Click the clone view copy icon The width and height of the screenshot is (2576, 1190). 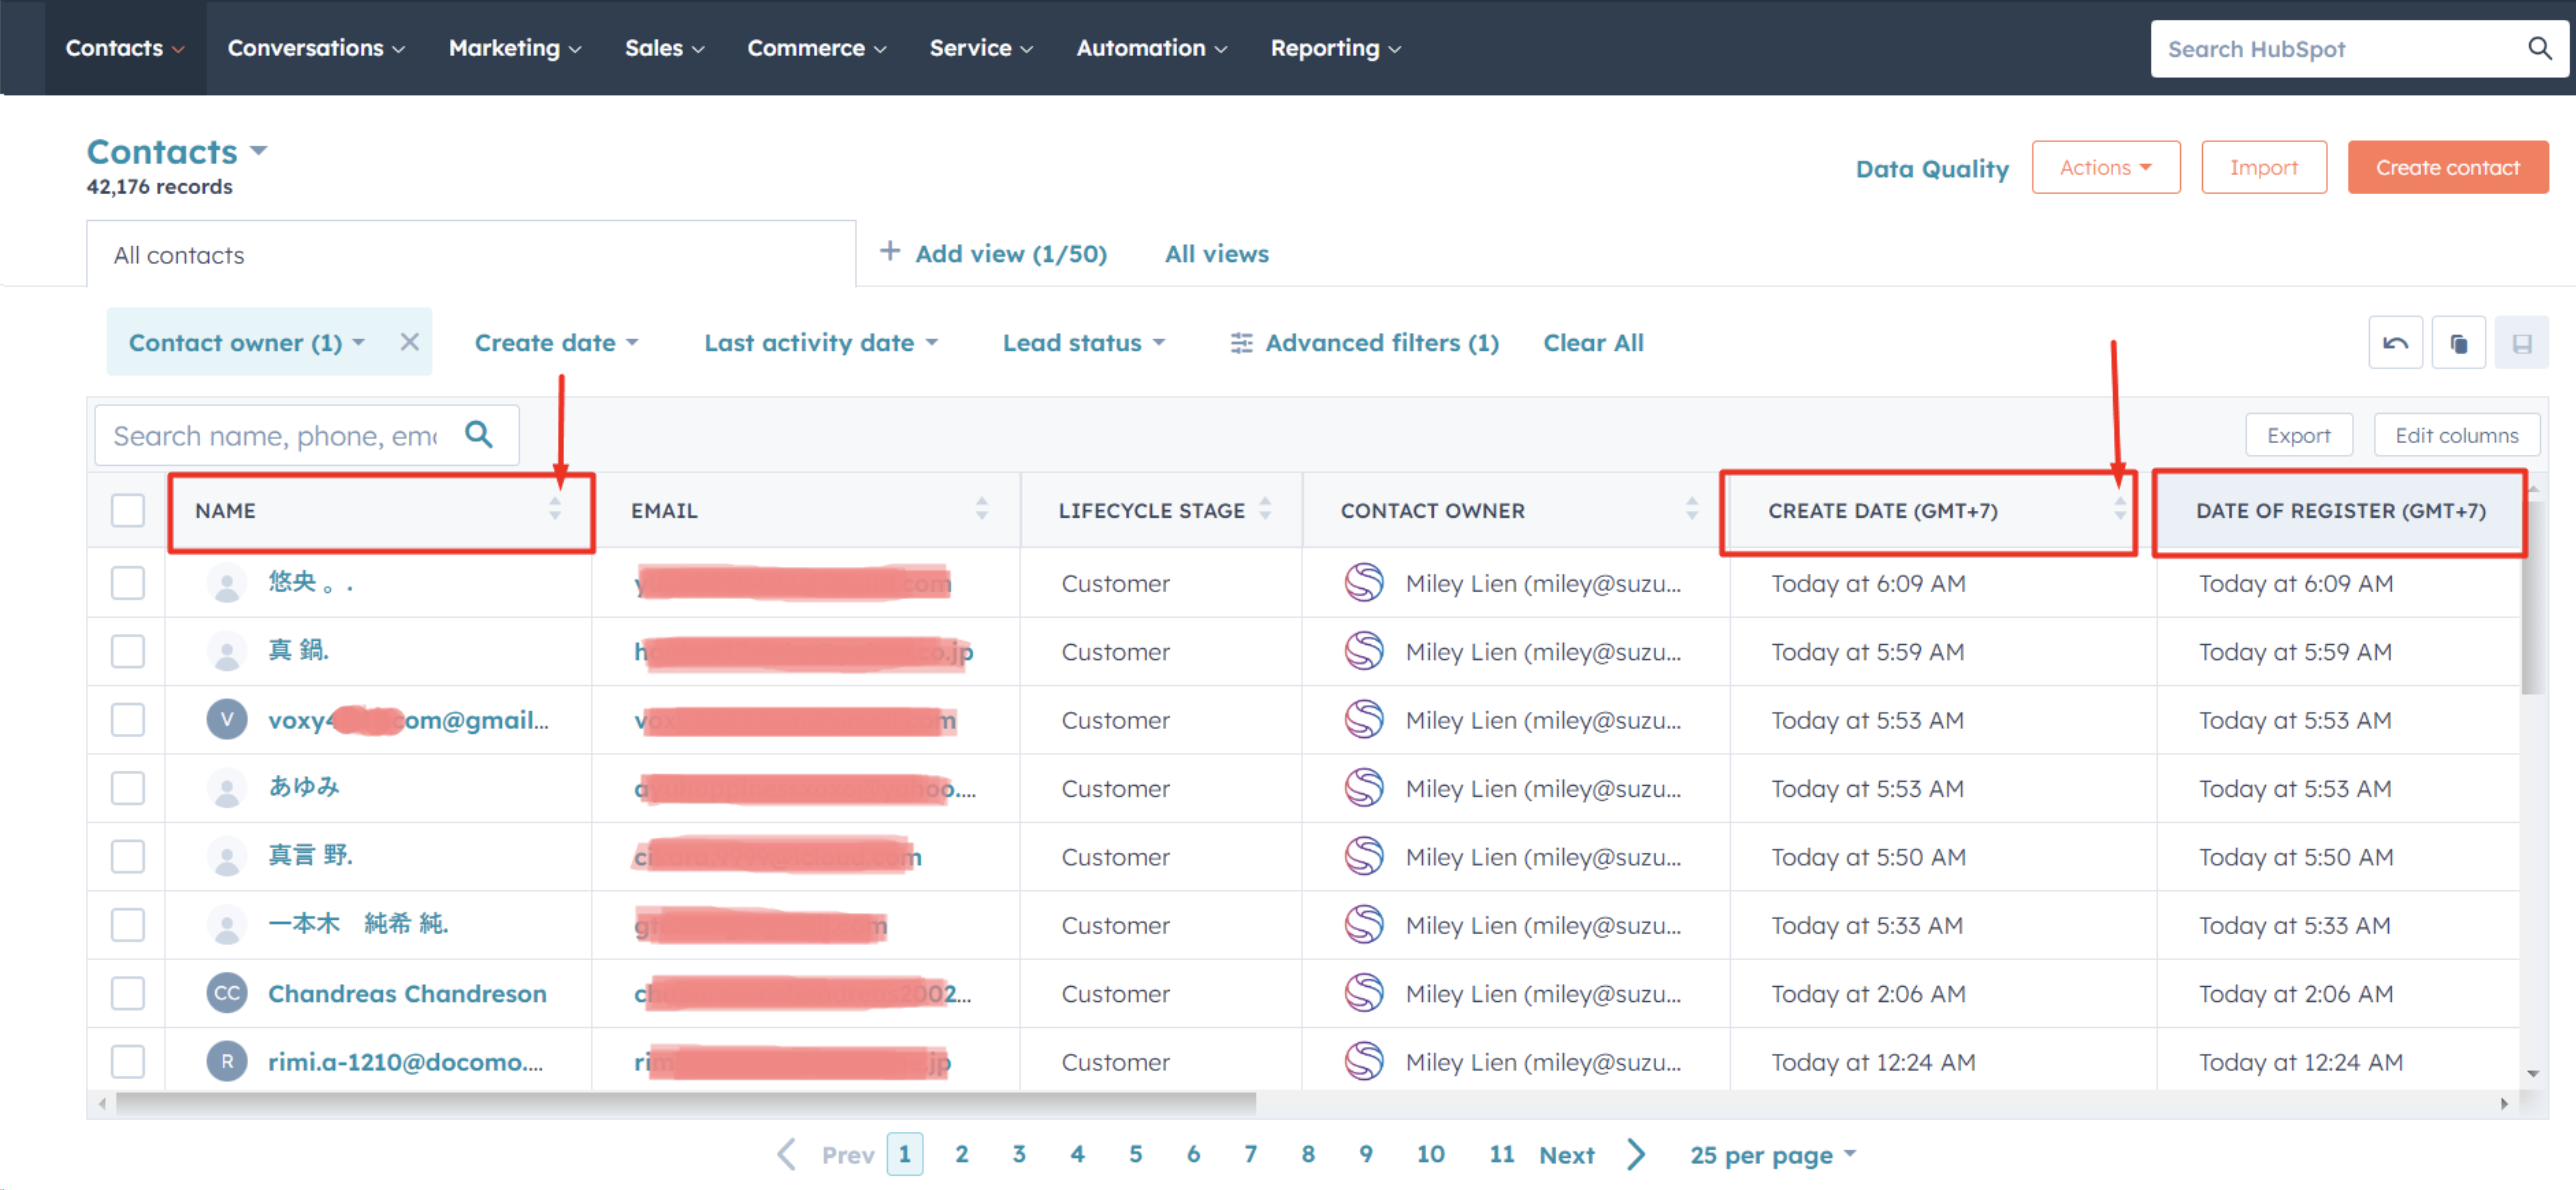point(2458,343)
